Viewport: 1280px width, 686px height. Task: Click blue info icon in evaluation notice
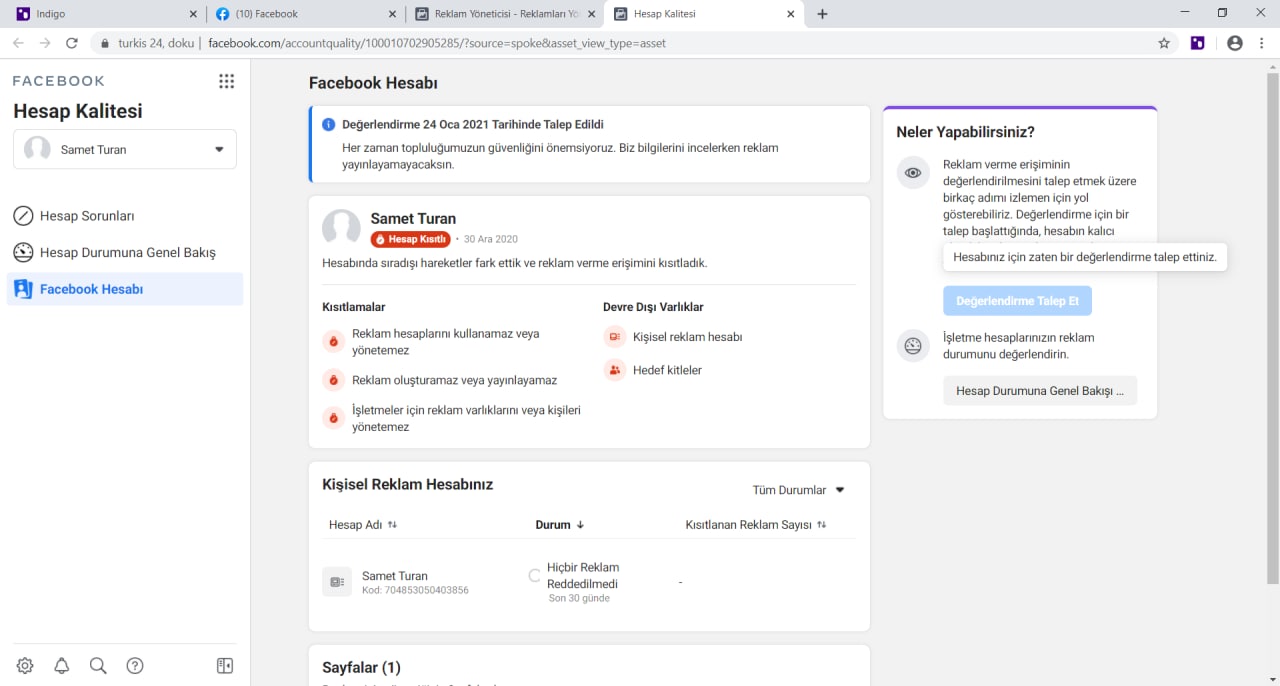tap(328, 125)
